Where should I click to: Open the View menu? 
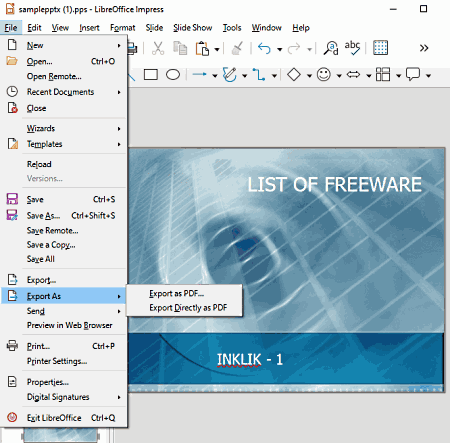point(60,28)
